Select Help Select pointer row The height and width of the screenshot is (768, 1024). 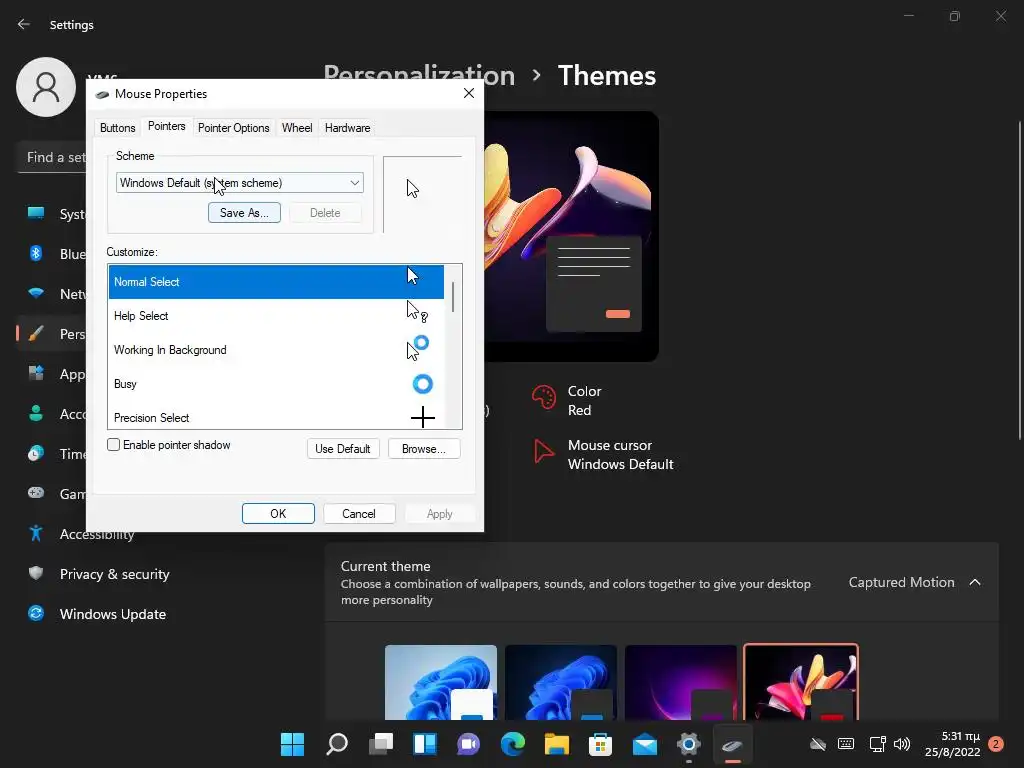point(276,315)
